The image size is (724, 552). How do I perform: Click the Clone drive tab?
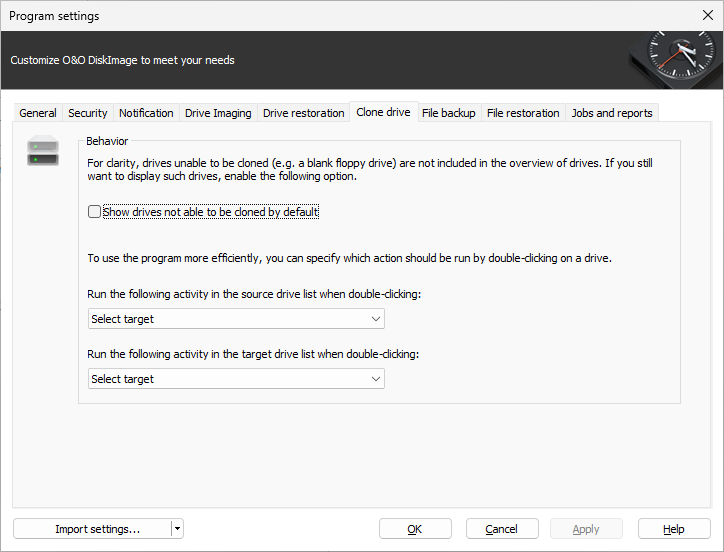click(x=383, y=112)
